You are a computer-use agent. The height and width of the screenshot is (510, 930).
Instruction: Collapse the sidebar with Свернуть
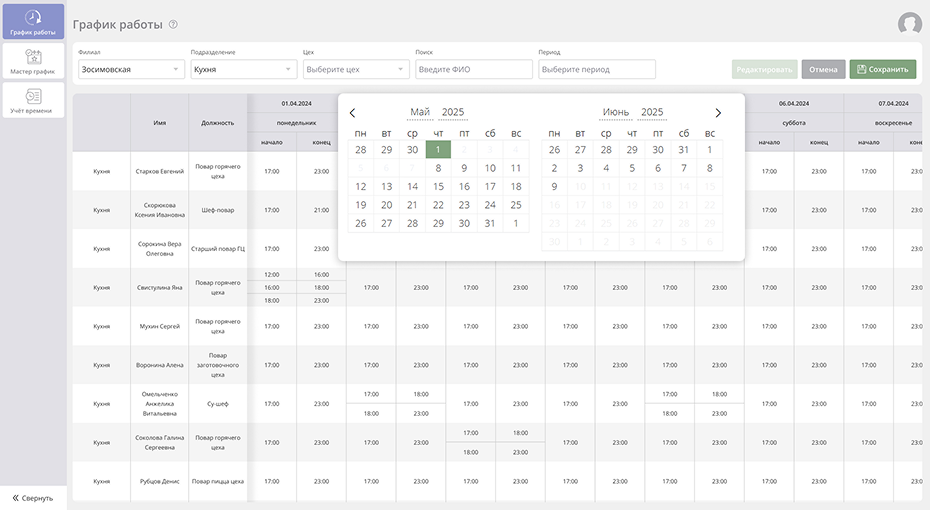pos(33,497)
